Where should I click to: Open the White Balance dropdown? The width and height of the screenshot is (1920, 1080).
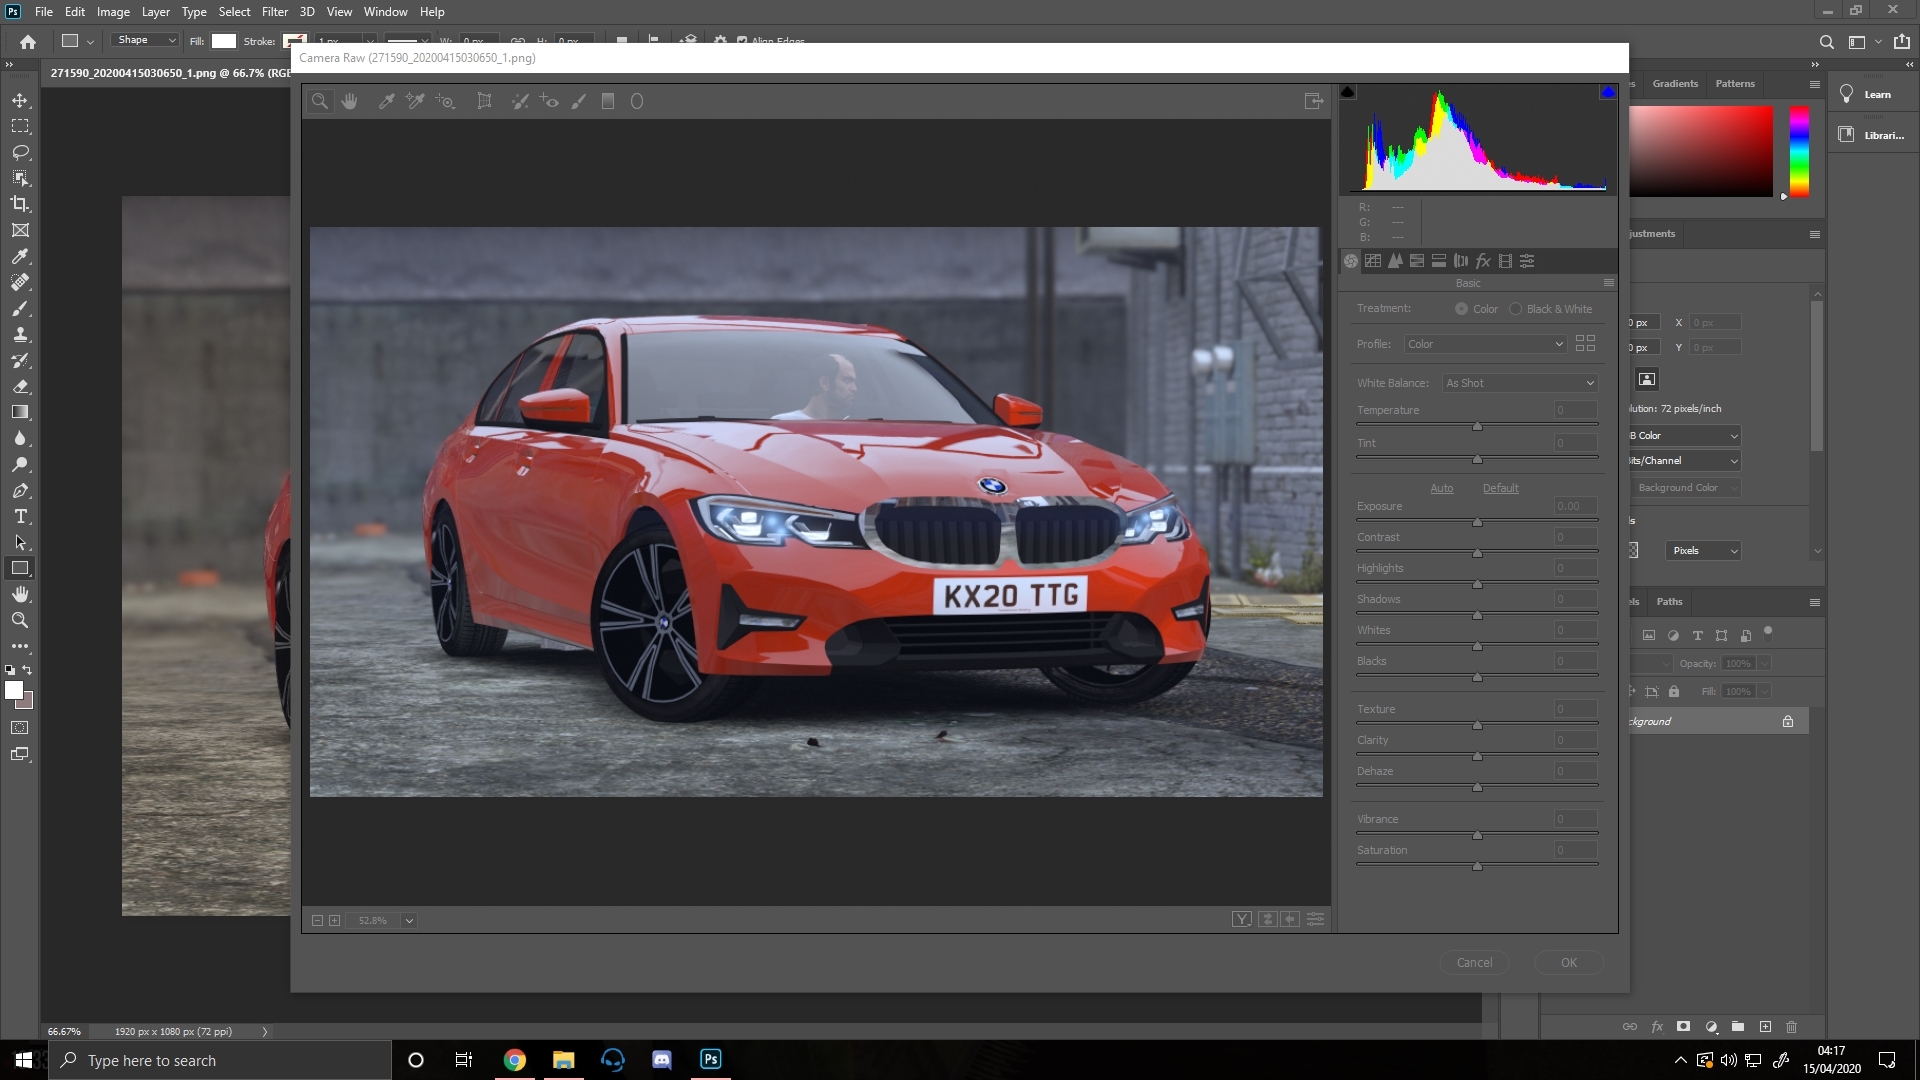click(x=1519, y=383)
